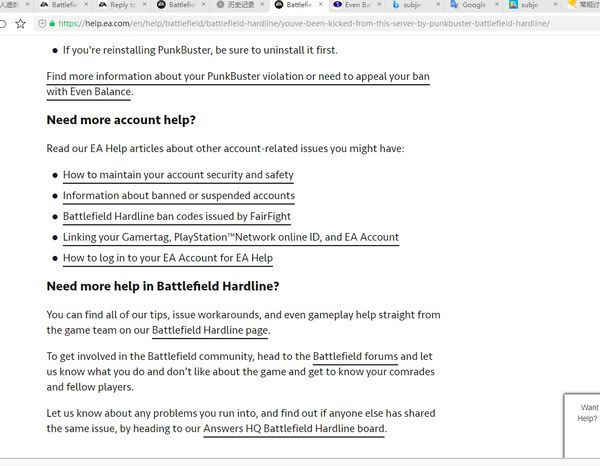600x466 pixels.
Task: Open the Answers HQ Battlefield Hardline board link
Action: [x=294, y=429]
